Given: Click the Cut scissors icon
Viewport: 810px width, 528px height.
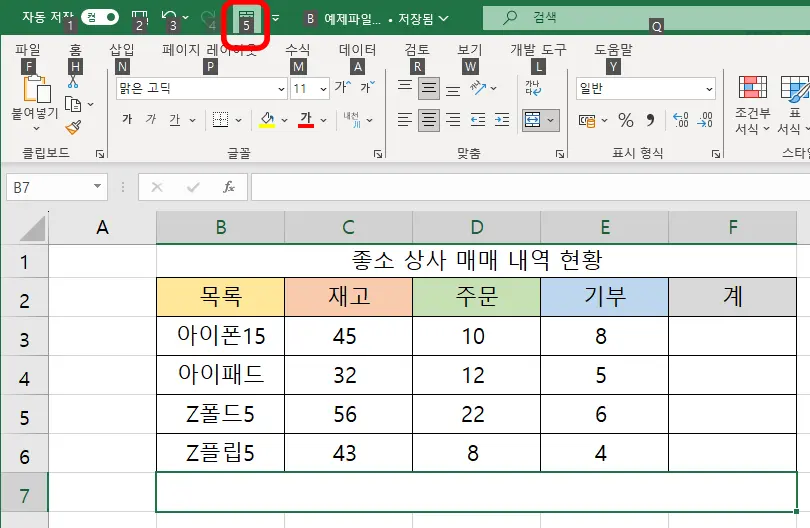Looking at the screenshot, I should pyautogui.click(x=73, y=81).
